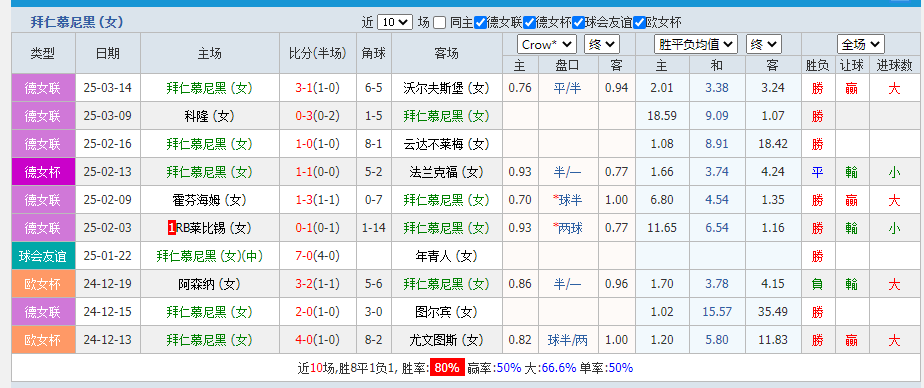Click the 25-01-22 date cell

pos(108,256)
